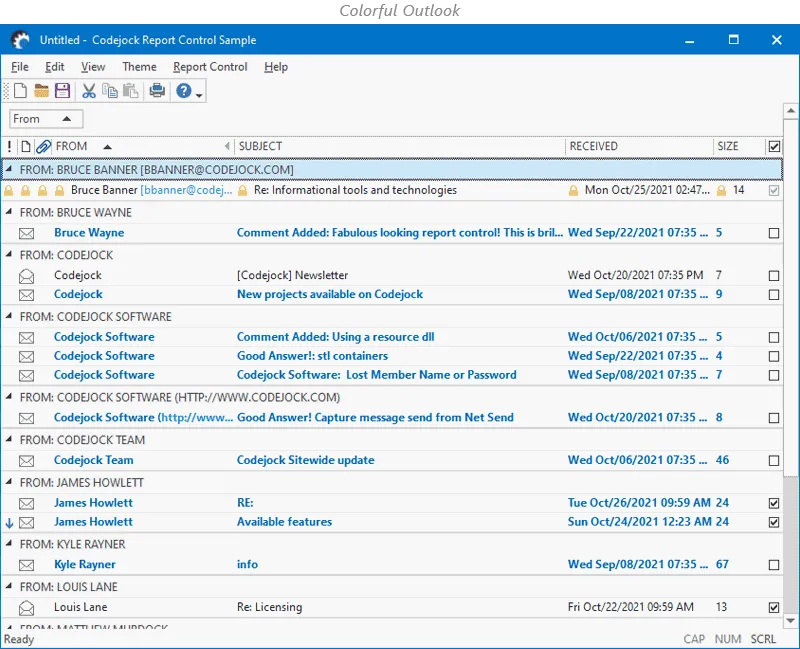Sort by the RECEIVED column header
The width and height of the screenshot is (800, 649).
coord(639,147)
